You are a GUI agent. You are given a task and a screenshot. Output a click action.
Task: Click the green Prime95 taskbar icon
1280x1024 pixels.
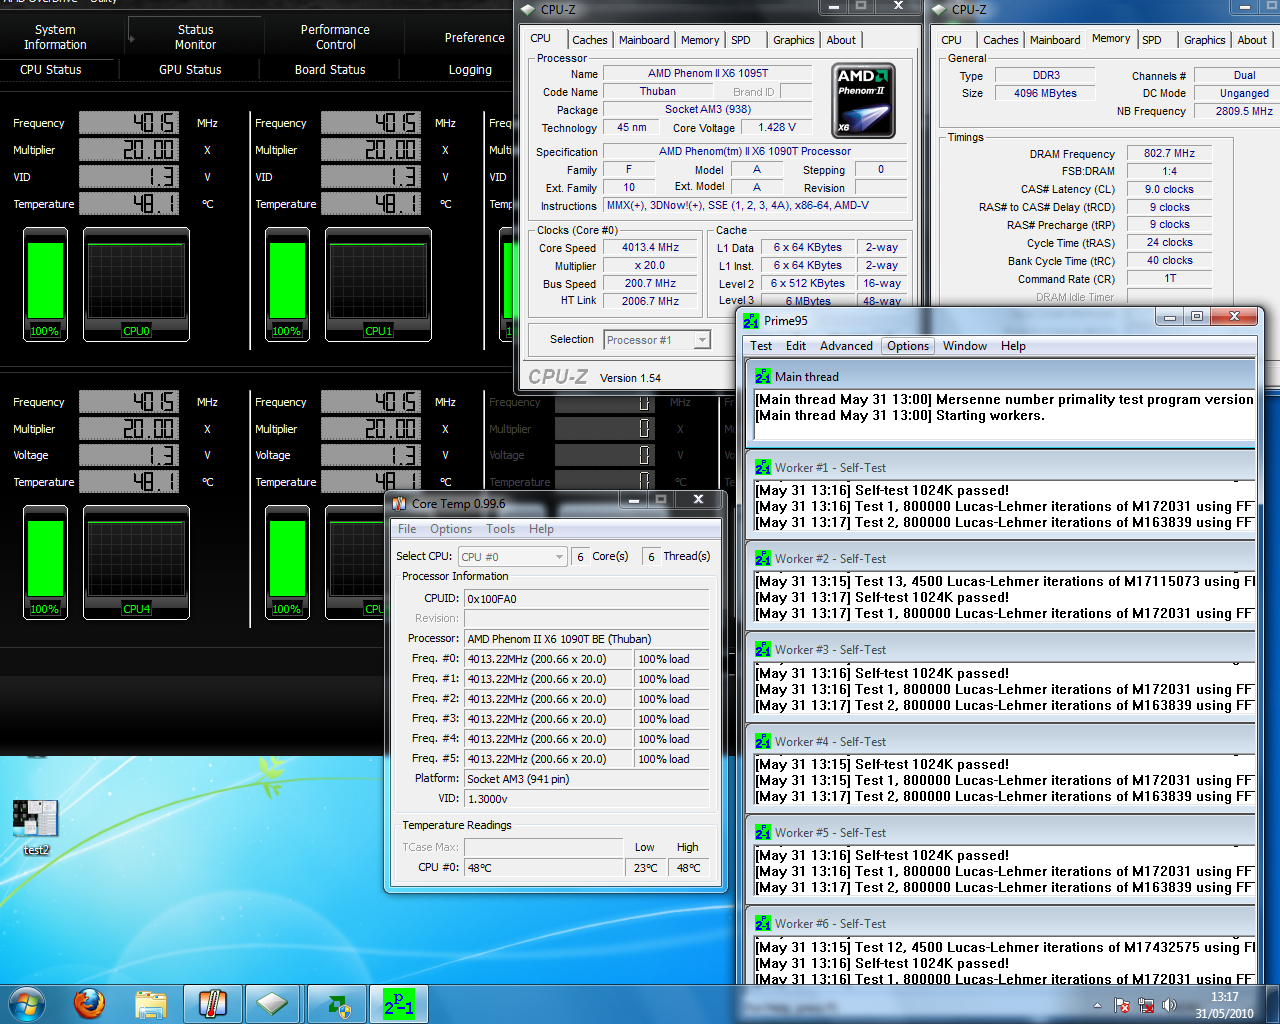[399, 1004]
